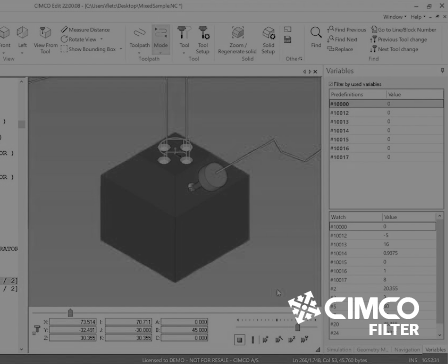Click the simulation position slider handle

pyautogui.click(x=70, y=313)
